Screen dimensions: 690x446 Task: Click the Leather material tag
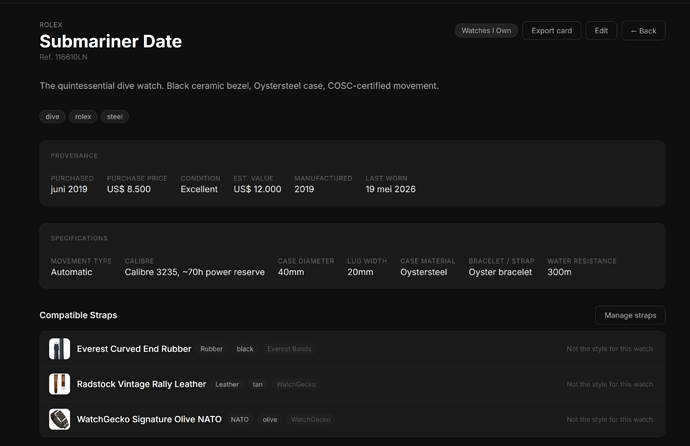pyautogui.click(x=227, y=384)
